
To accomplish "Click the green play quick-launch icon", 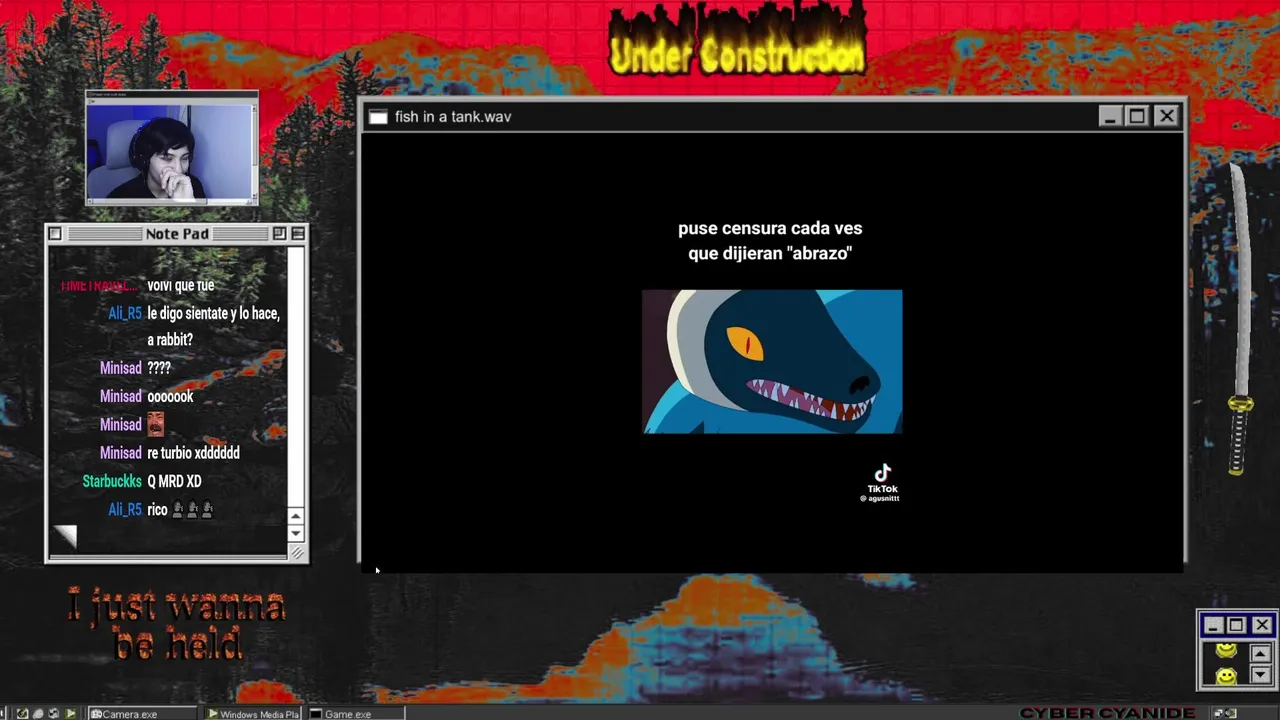I will (x=70, y=714).
